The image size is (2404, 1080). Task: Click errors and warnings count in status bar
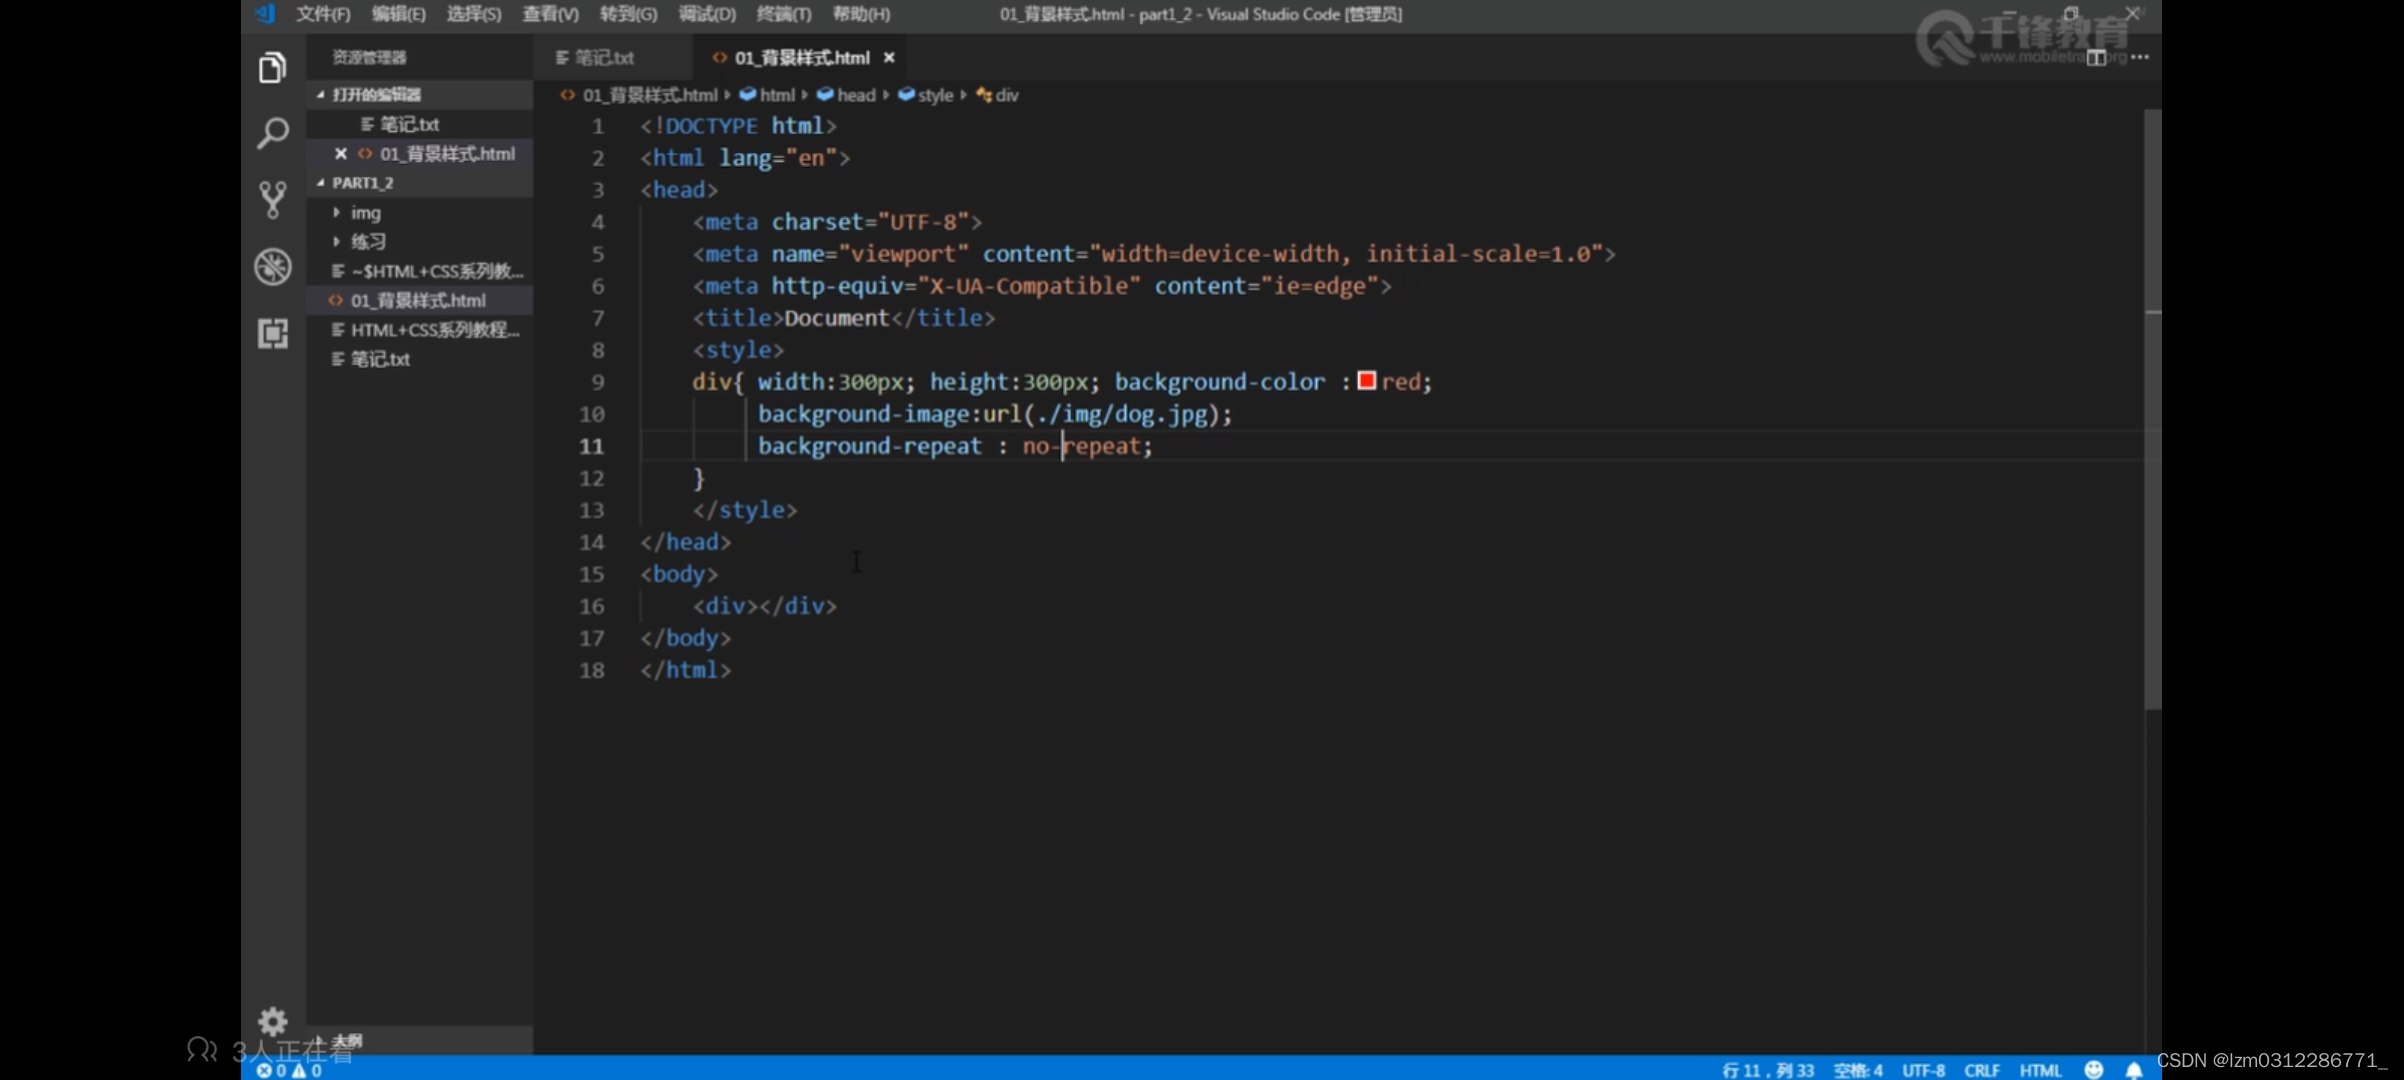point(289,1070)
